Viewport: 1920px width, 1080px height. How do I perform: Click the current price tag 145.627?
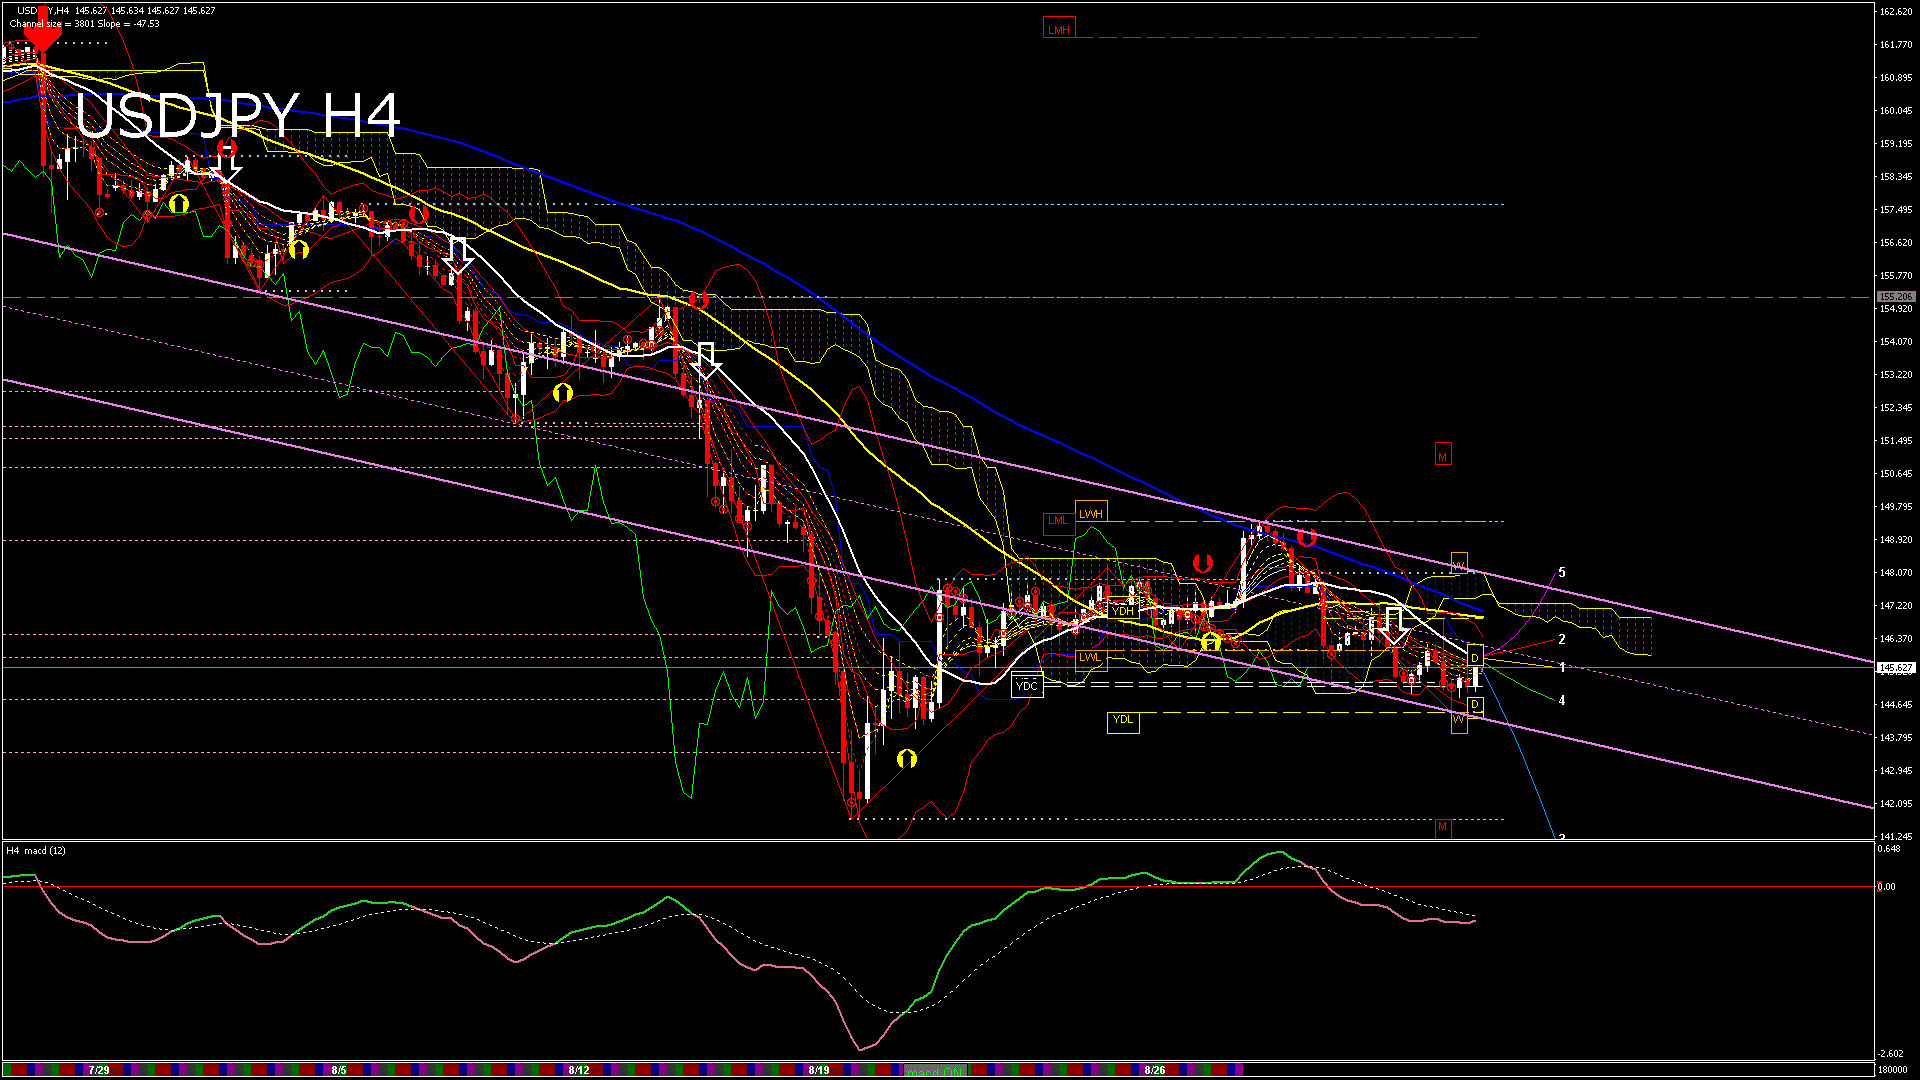point(1895,667)
